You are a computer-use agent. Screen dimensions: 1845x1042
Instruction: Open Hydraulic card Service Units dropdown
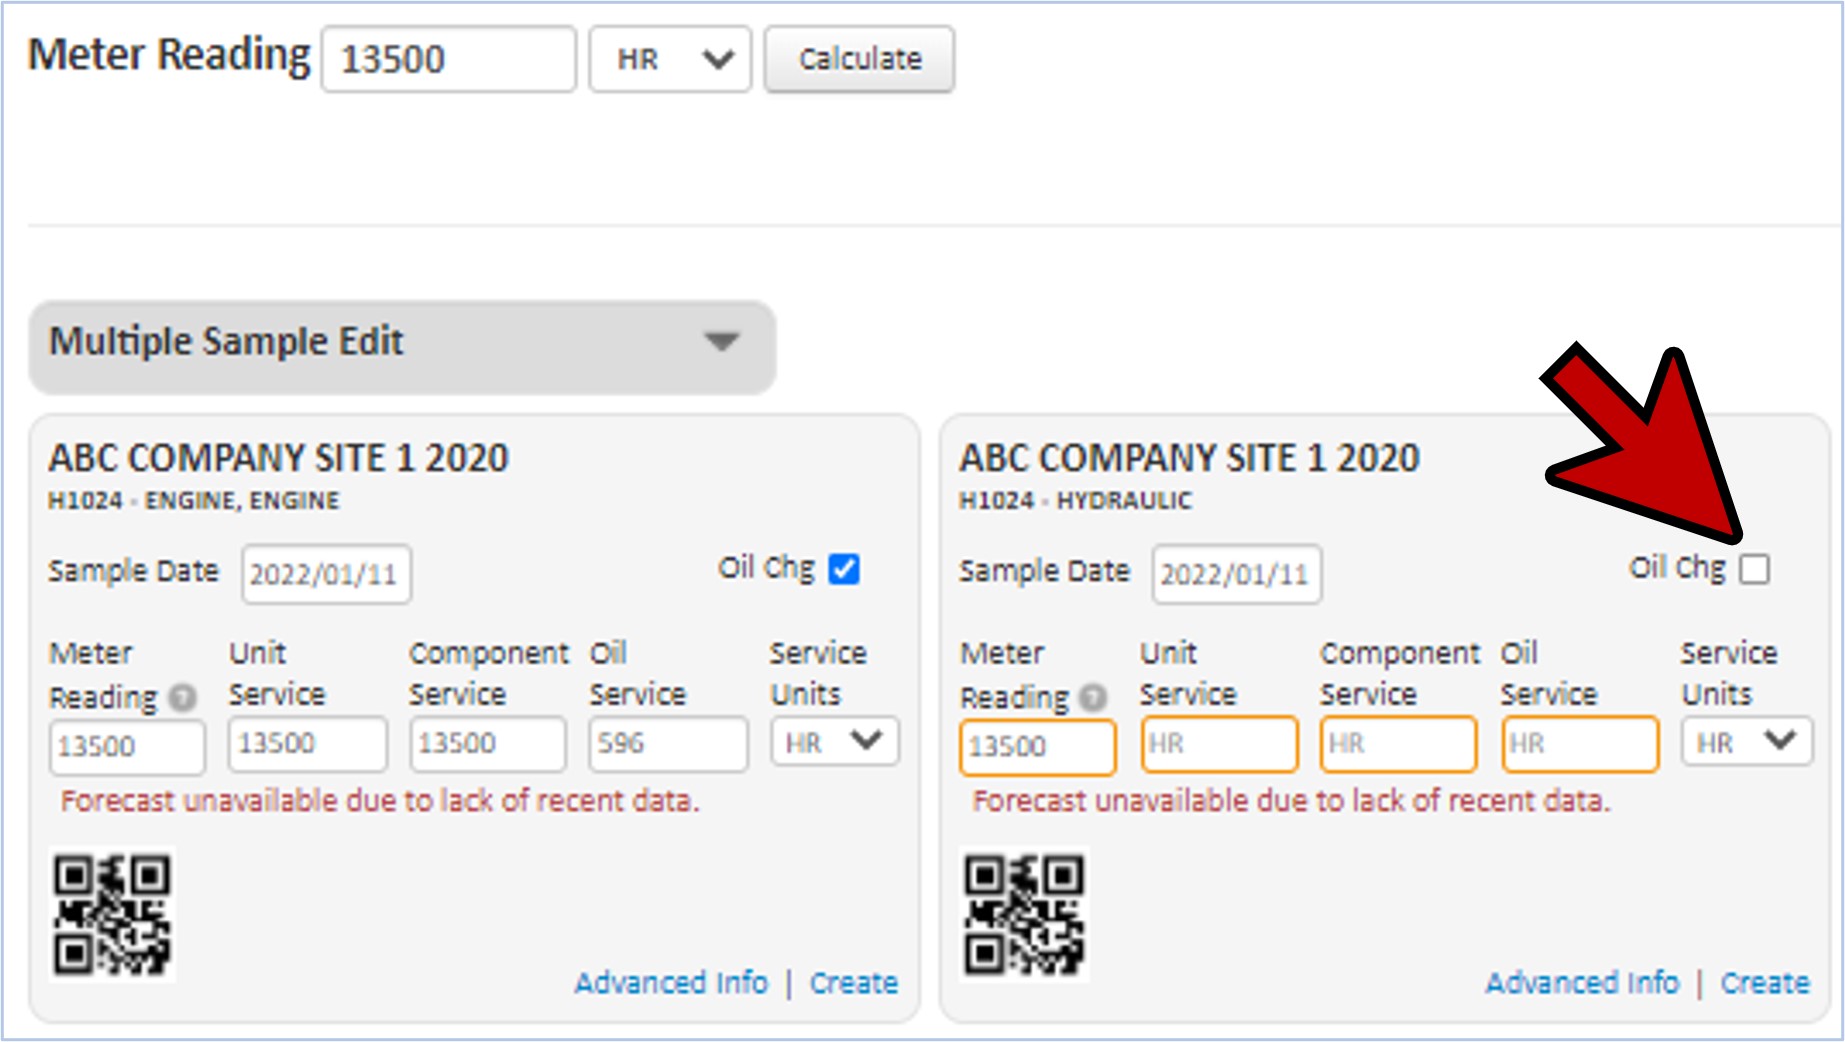click(x=1746, y=743)
